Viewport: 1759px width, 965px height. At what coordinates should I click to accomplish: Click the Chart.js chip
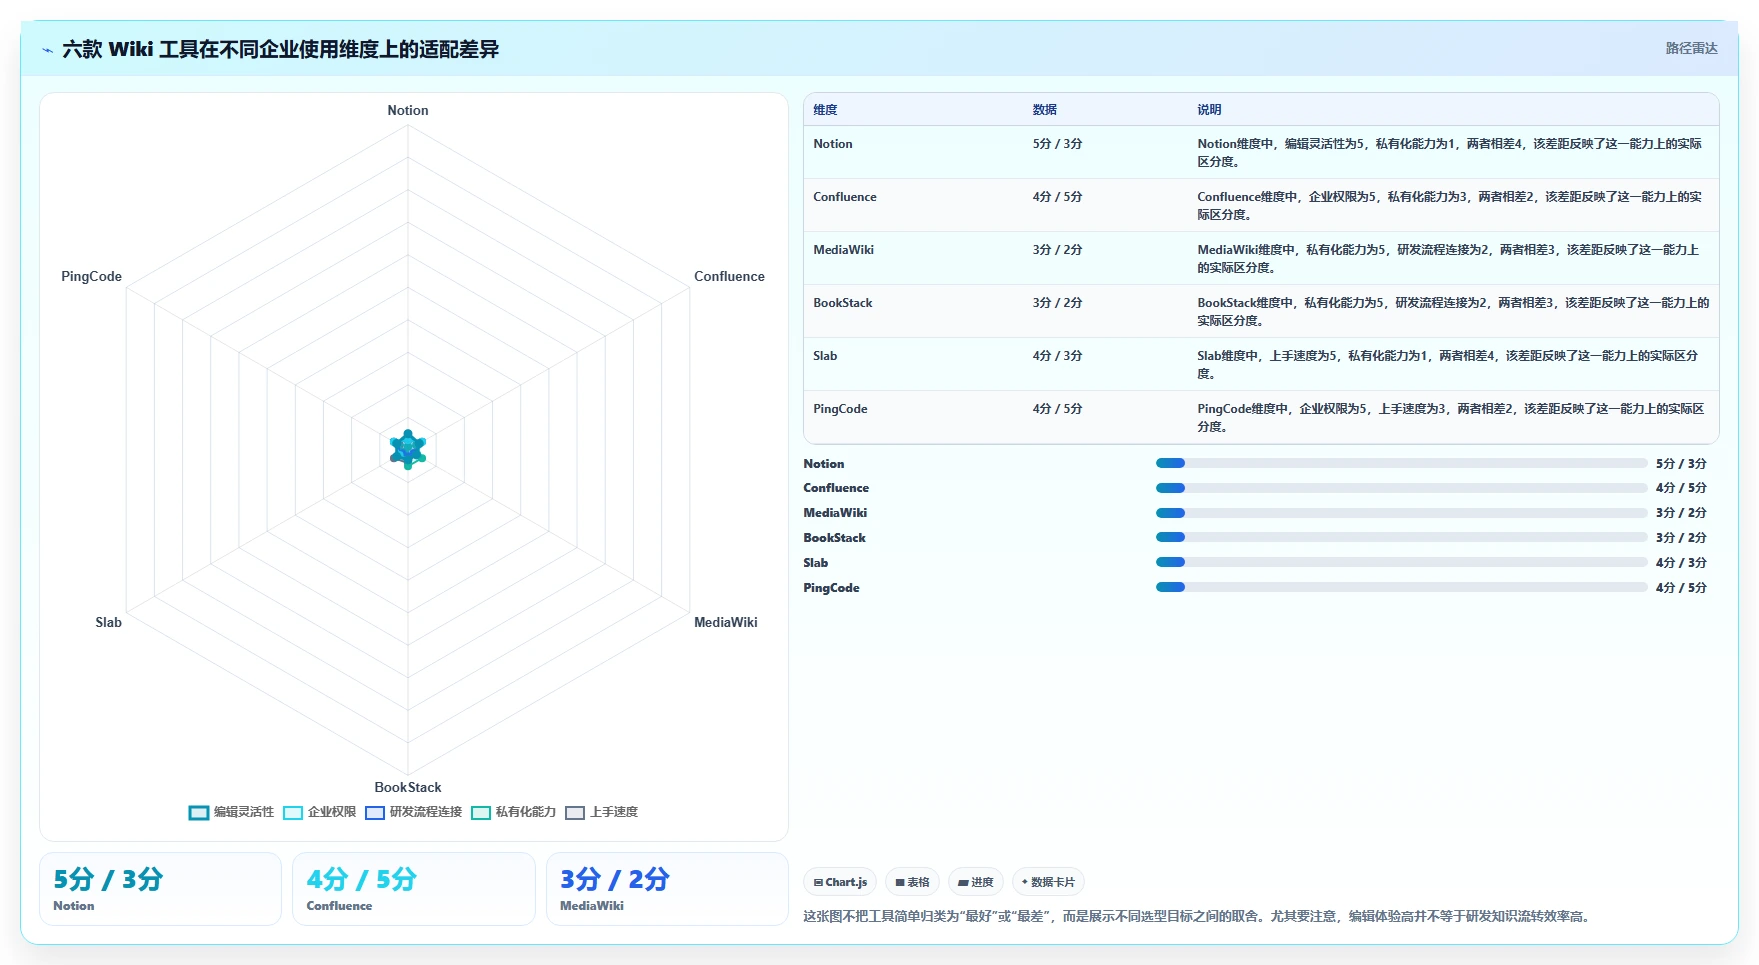pos(840,882)
